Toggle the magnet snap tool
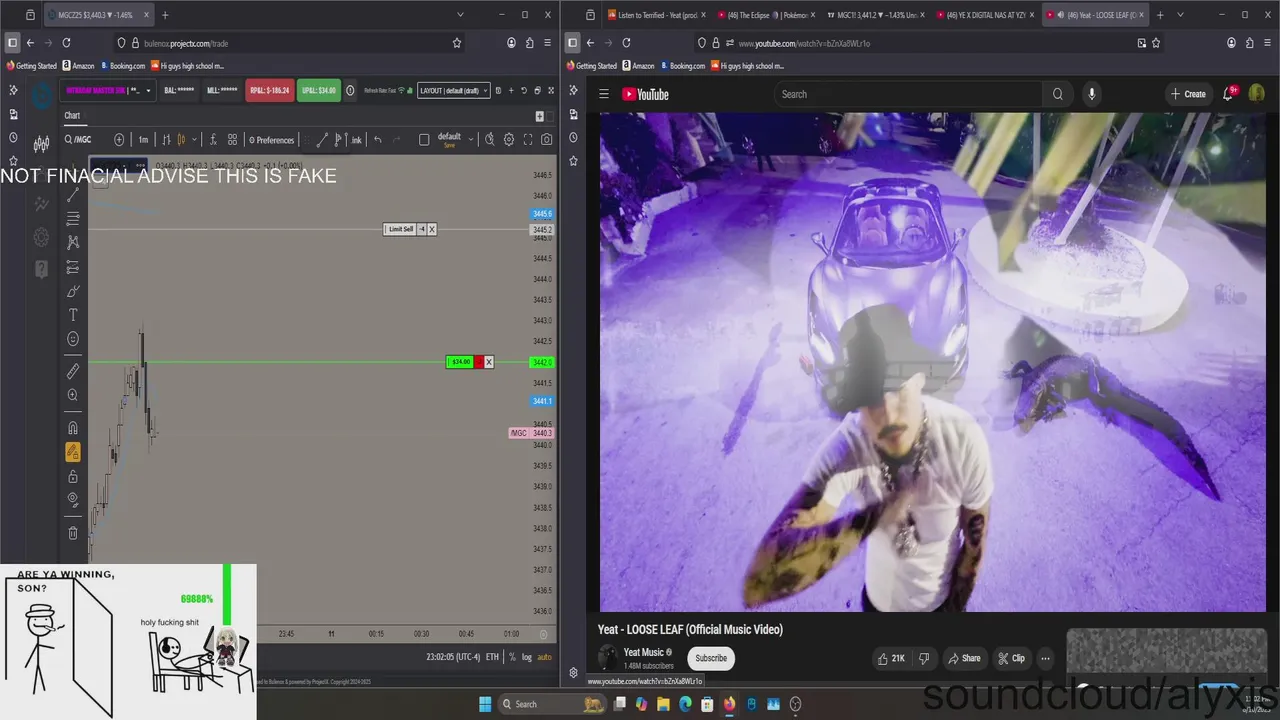This screenshot has height=720, width=1280. click(73, 428)
